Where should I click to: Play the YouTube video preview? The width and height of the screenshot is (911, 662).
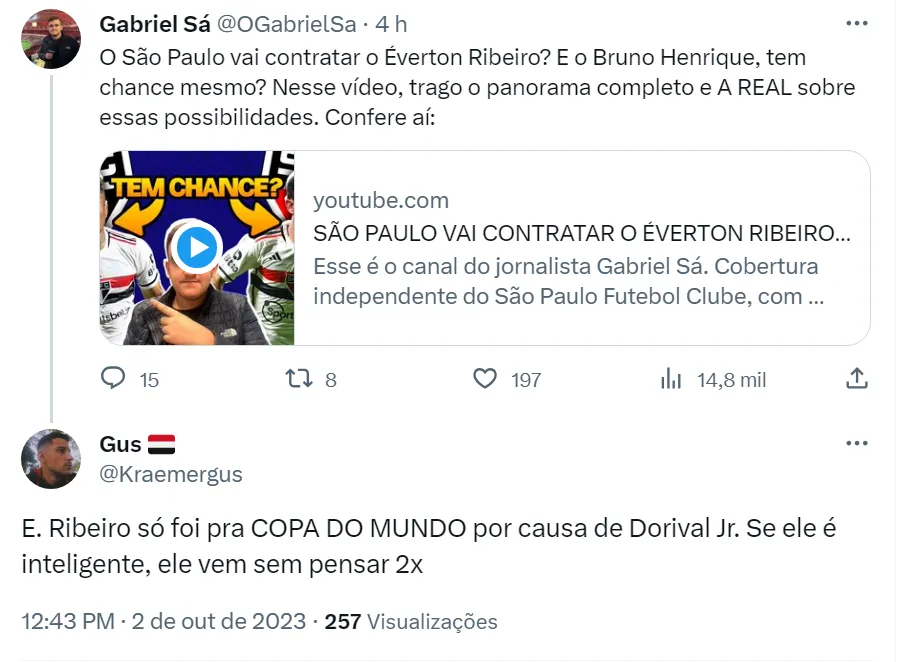pos(197,247)
